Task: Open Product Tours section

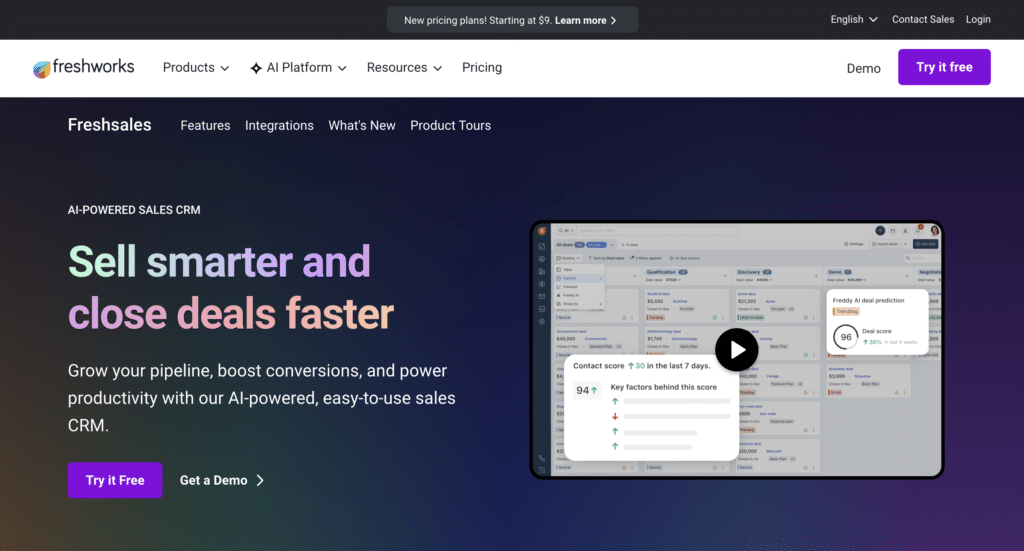Action: point(451,125)
